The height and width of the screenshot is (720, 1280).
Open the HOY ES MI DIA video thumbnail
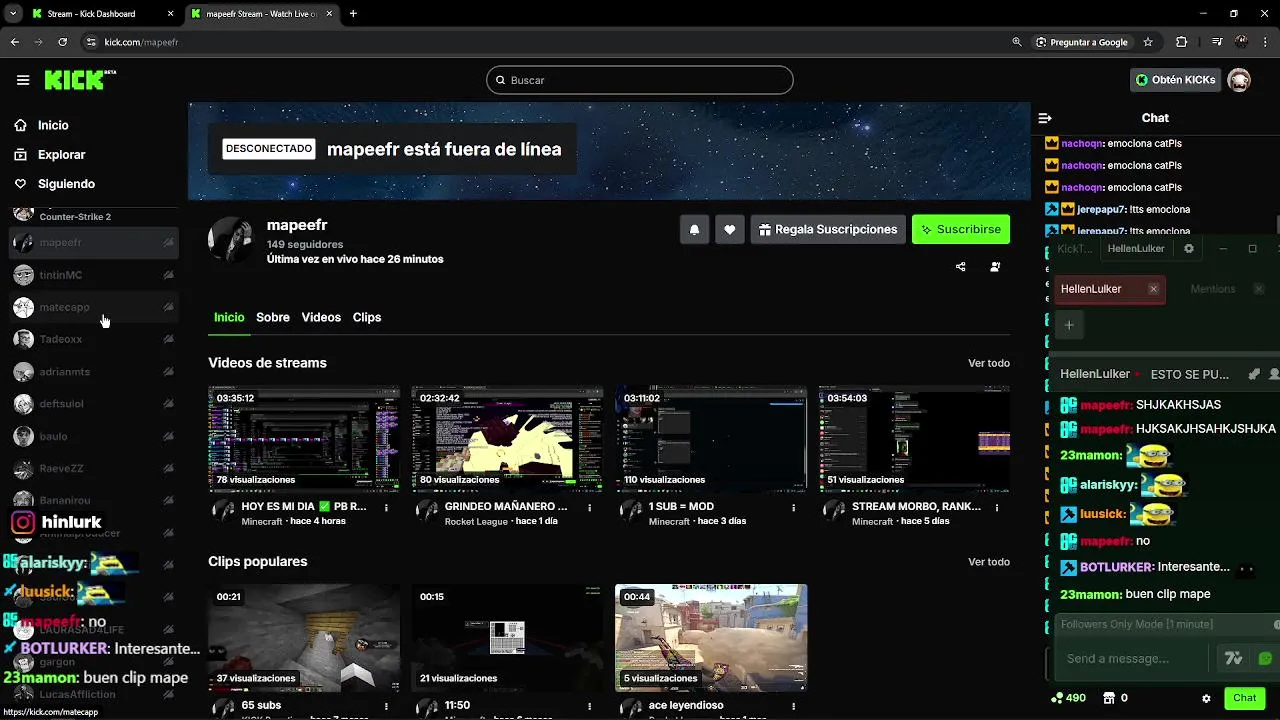tap(304, 439)
